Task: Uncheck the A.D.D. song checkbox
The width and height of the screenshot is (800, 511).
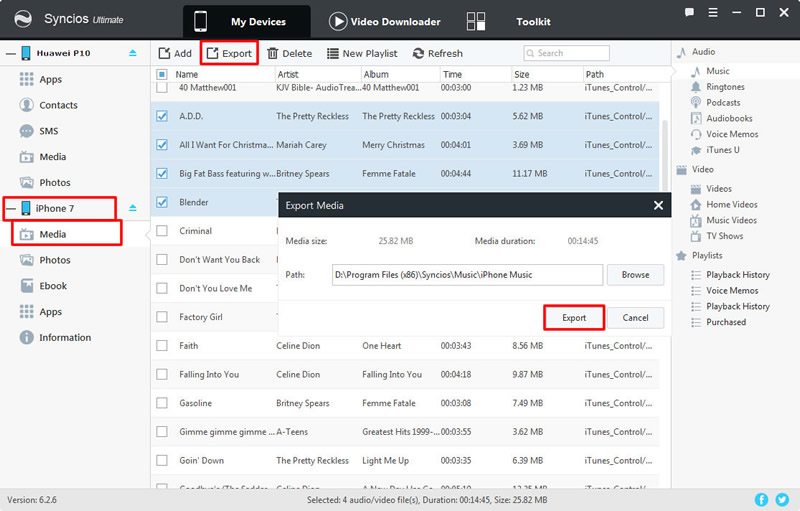Action: tap(162, 116)
